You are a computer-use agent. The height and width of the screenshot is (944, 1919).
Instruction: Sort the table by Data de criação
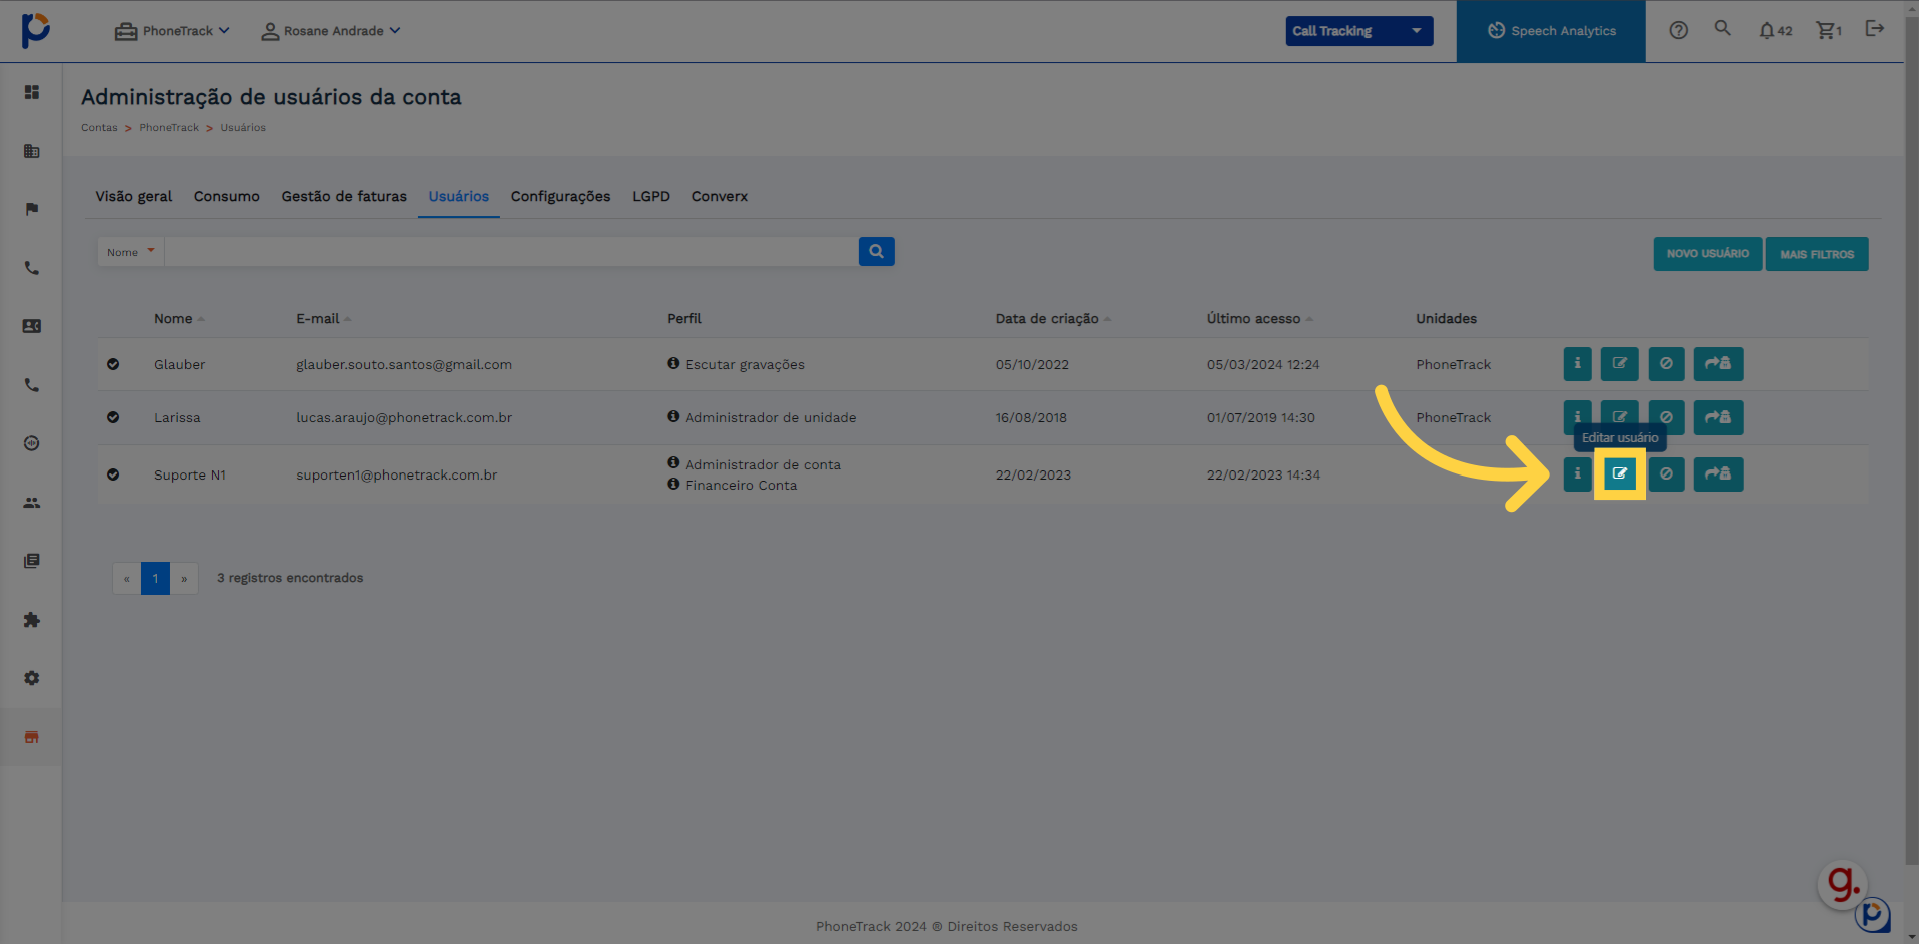(1053, 319)
